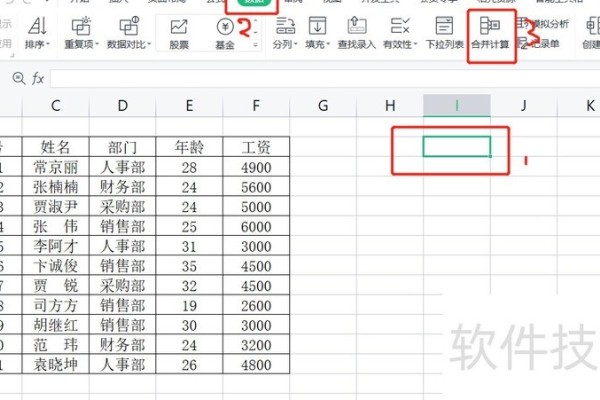The height and width of the screenshot is (400, 600).
Task: Expand the 数据对比 dropdown arrow
Action: (149, 44)
